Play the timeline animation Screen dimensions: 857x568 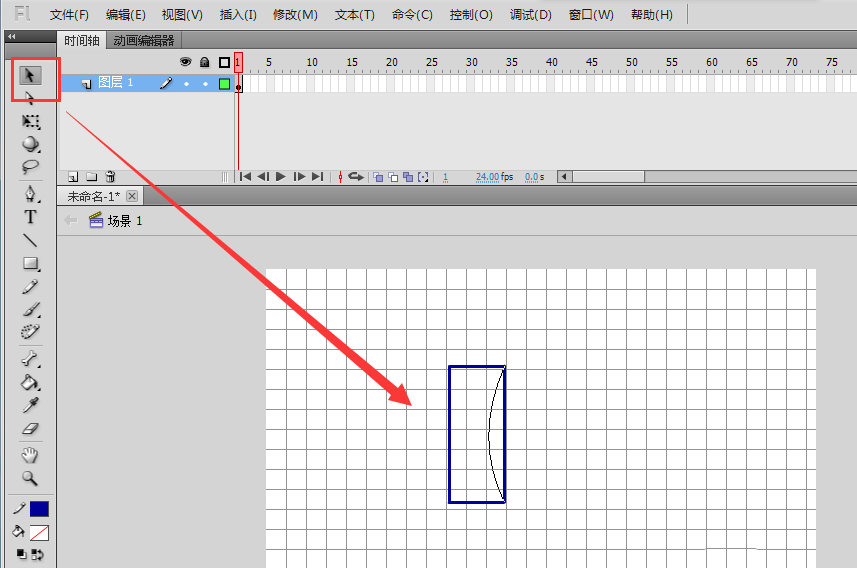coord(281,177)
